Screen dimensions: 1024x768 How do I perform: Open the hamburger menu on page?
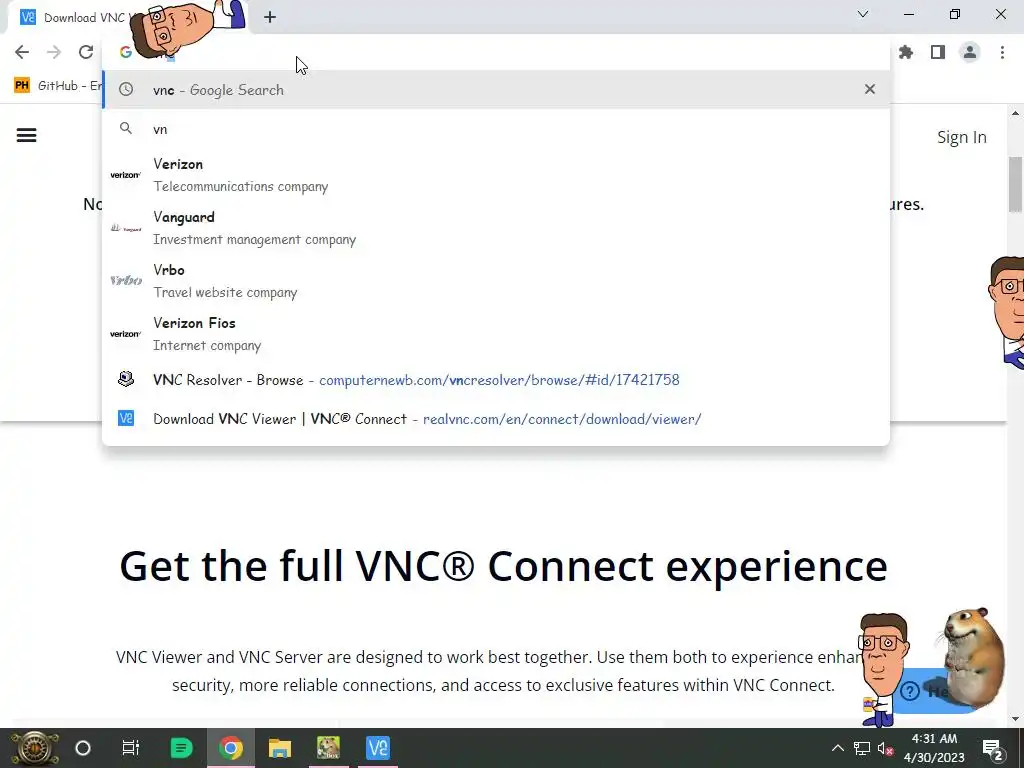(26, 136)
